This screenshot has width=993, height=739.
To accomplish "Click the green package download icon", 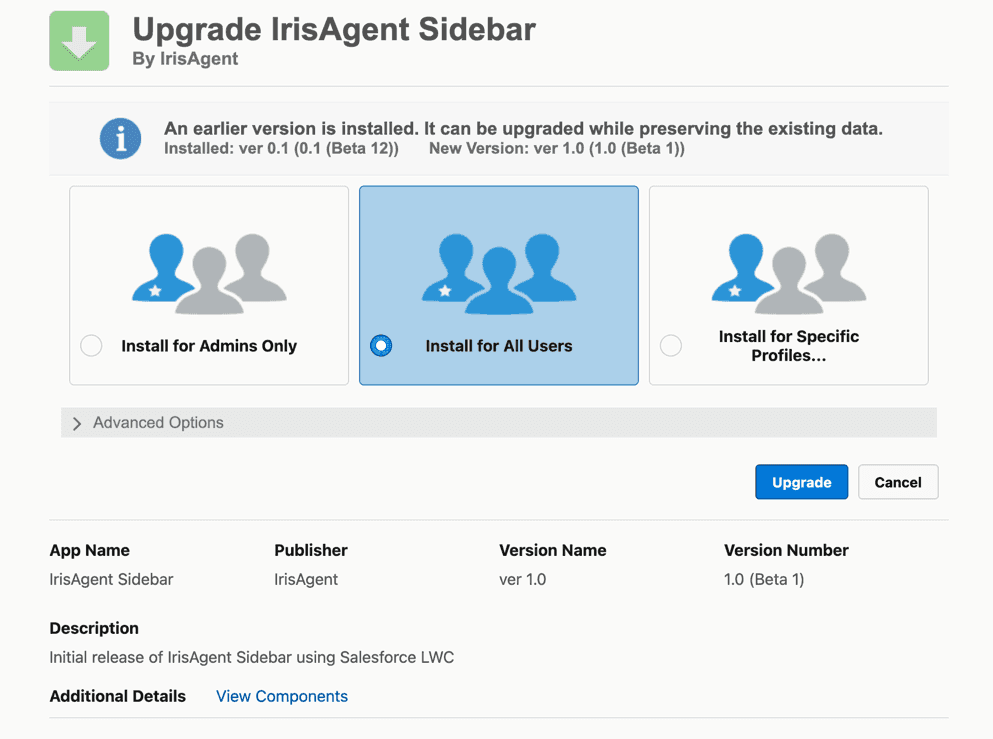I will tap(78, 41).
